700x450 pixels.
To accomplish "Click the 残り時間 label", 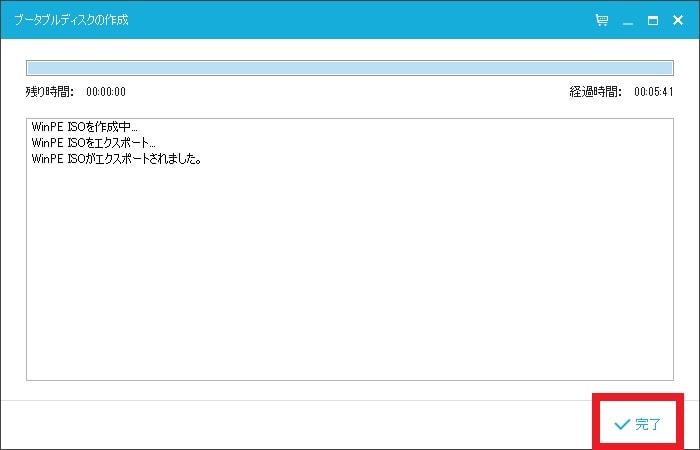I will 50,92.
